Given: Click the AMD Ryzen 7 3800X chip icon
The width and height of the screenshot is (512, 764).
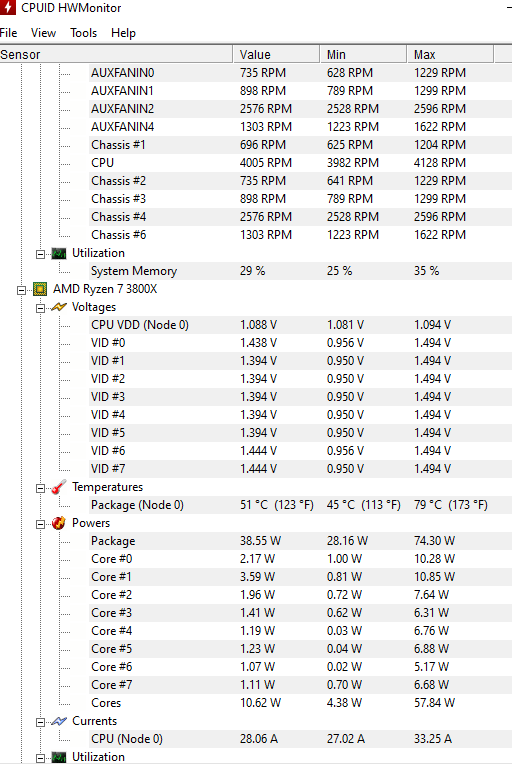Looking at the screenshot, I should [40, 289].
